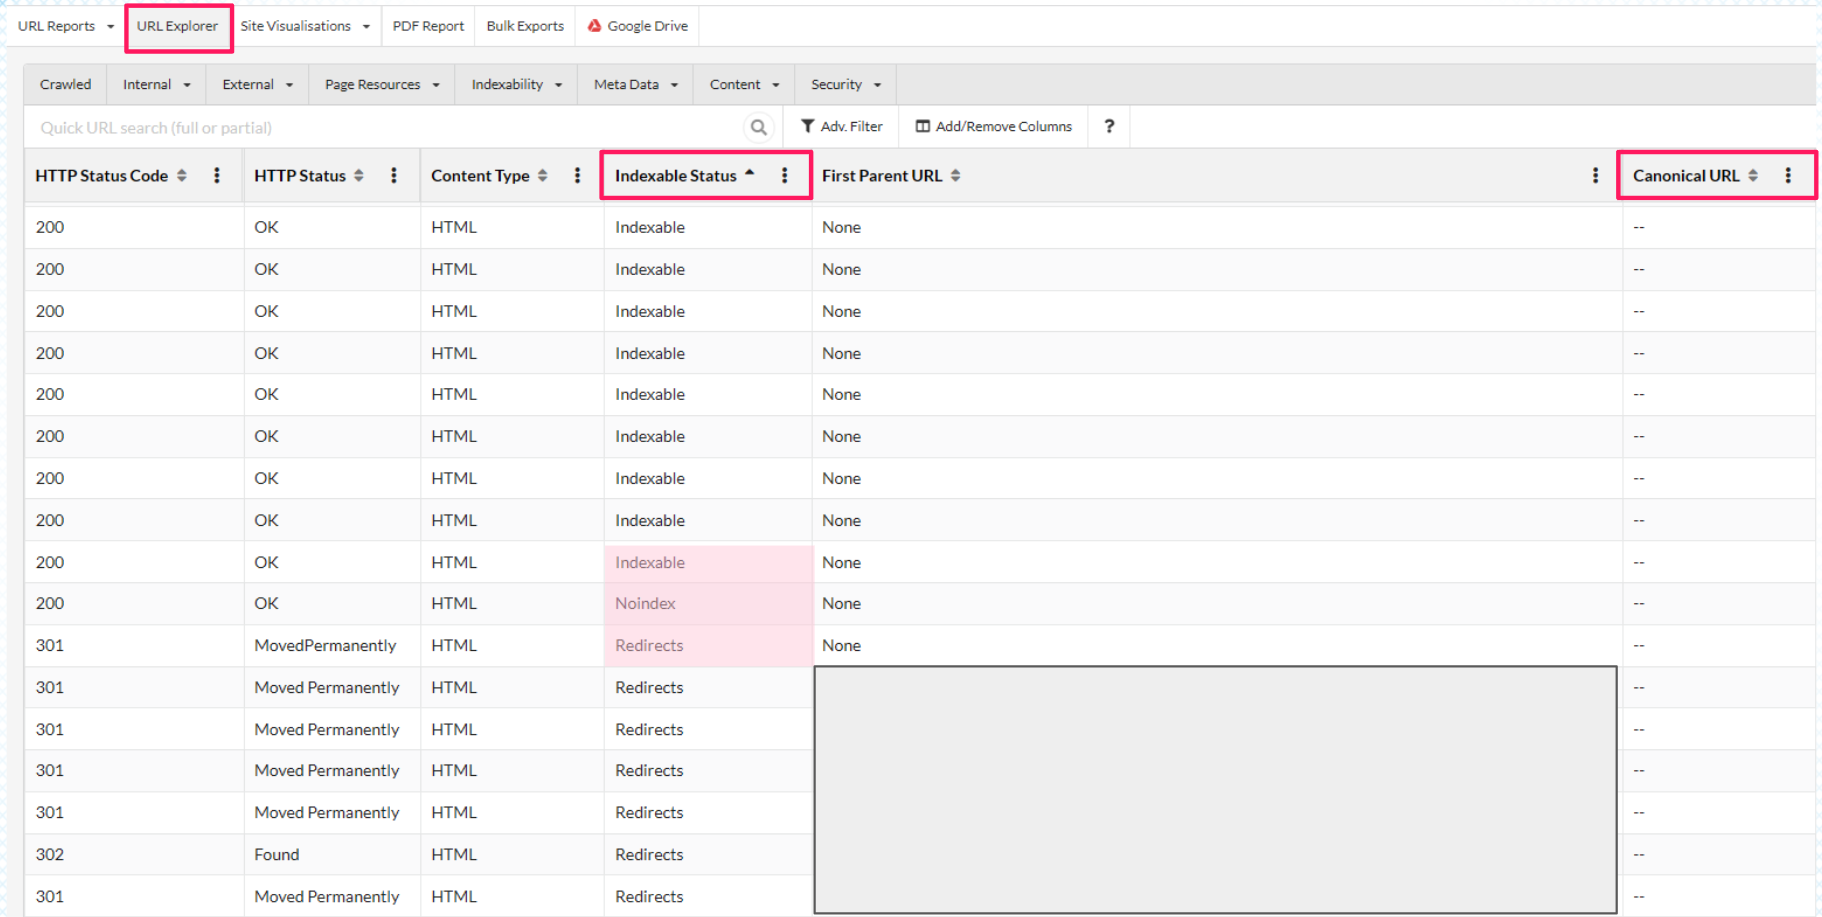Open the Canonical URL column options menu
This screenshot has width=1822, height=917.
pos(1788,175)
